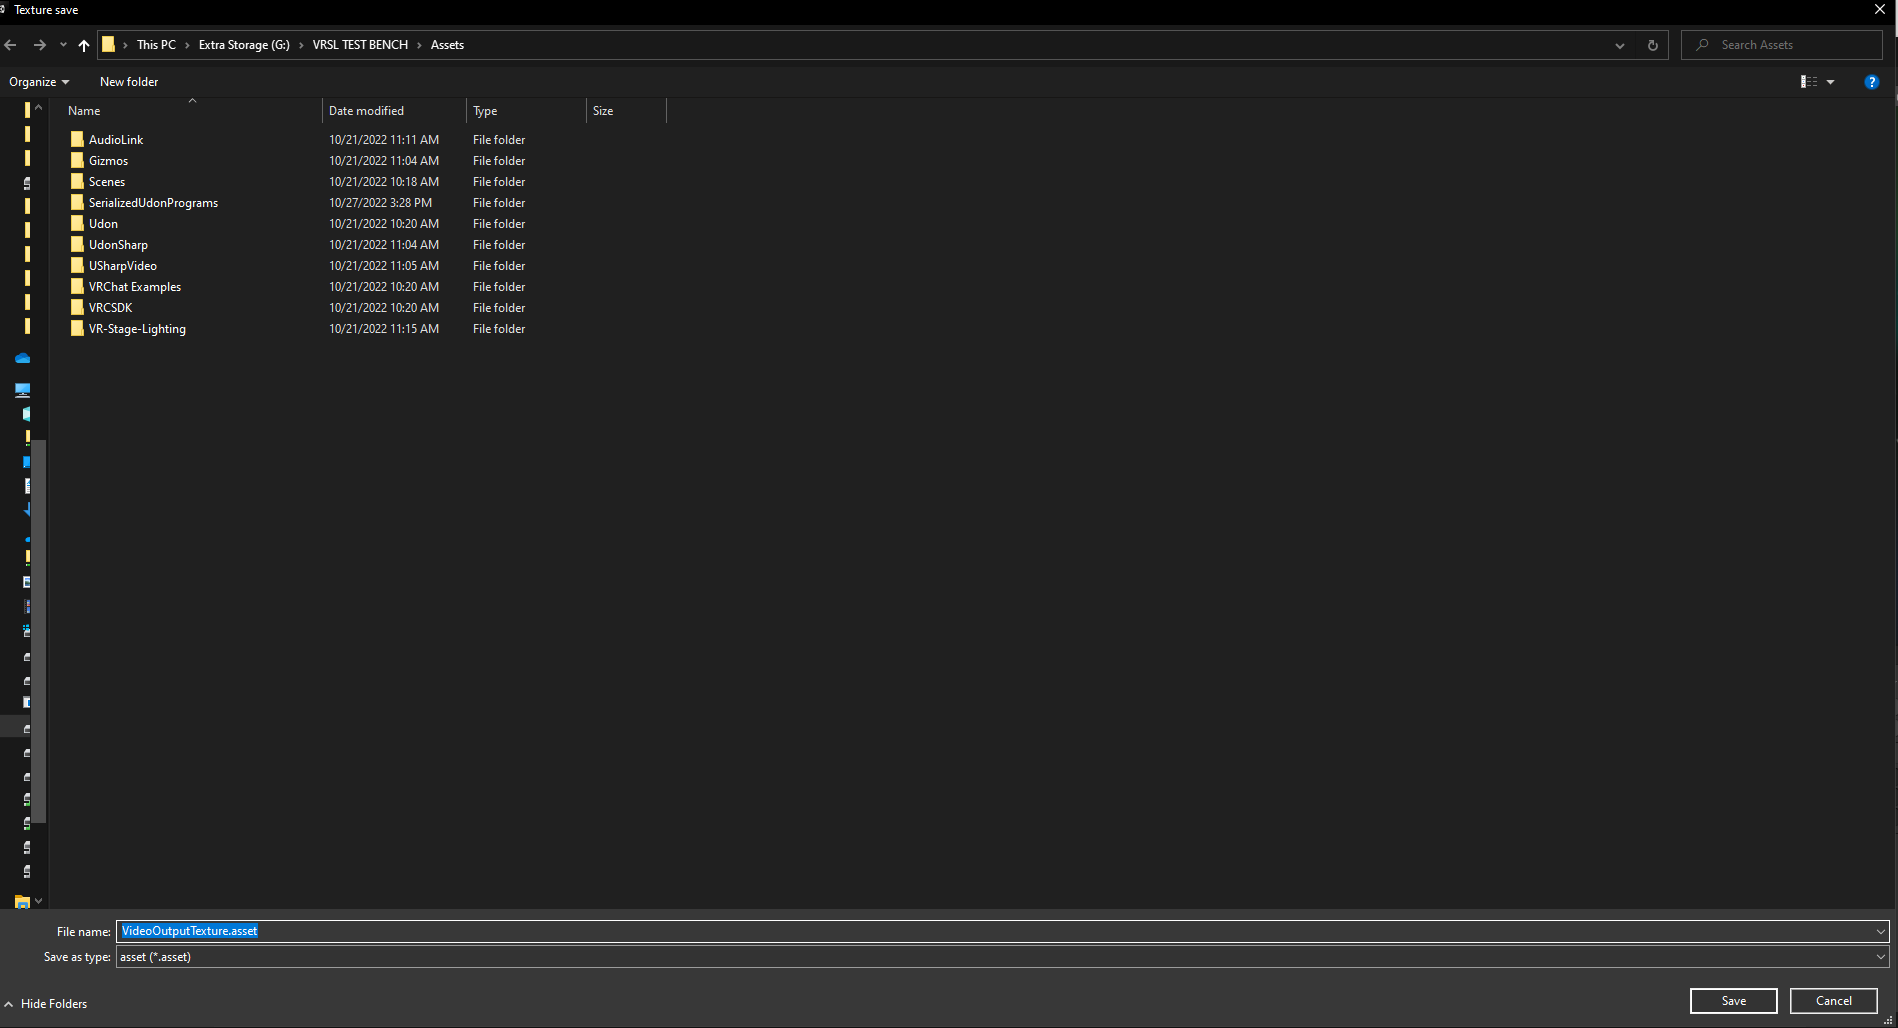1898x1028 pixels.
Task: Open the breadcrumb root folder icon
Action: point(109,45)
